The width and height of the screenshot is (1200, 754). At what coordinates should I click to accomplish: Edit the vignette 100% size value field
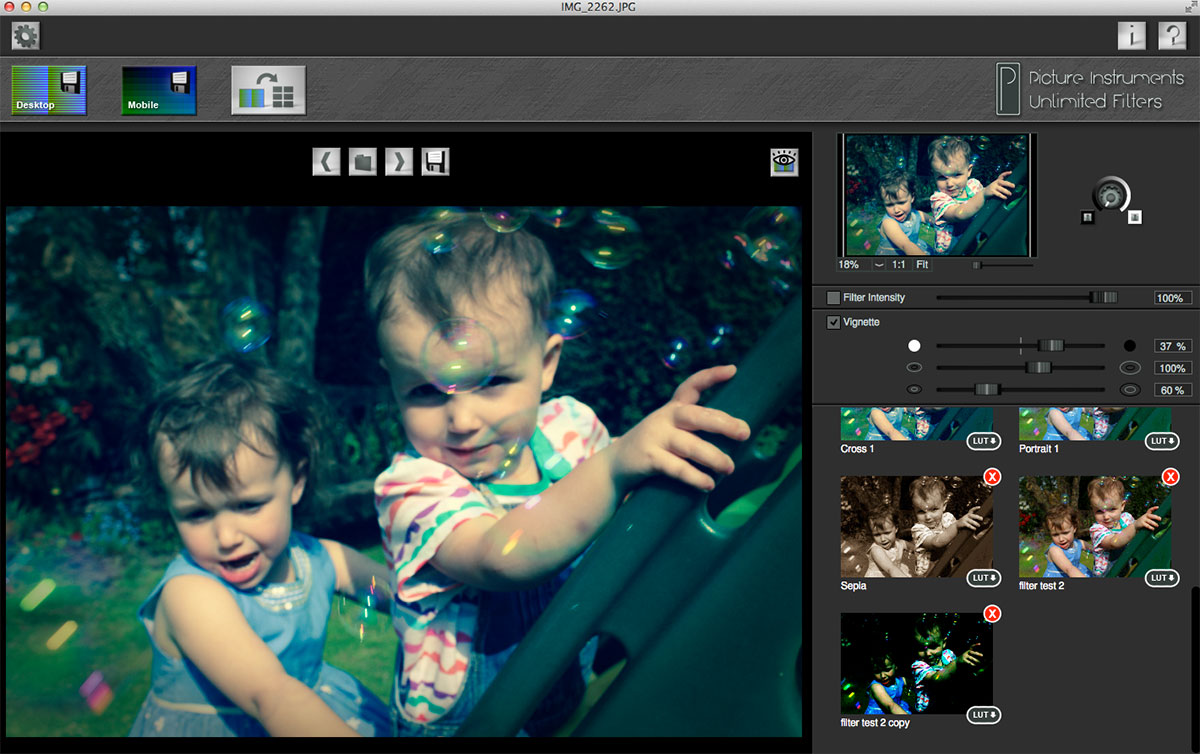click(1173, 368)
